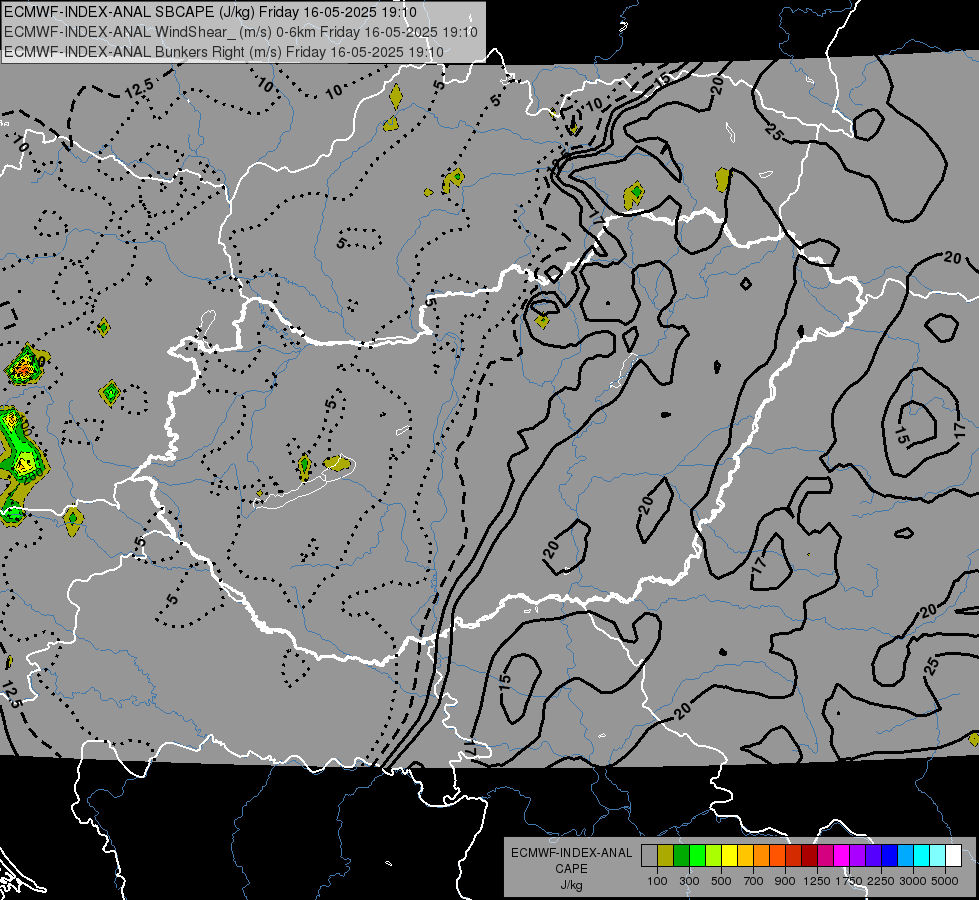Screen dimensions: 979x900
Task: Click the 3000 legend tick label
Action: 912,881
